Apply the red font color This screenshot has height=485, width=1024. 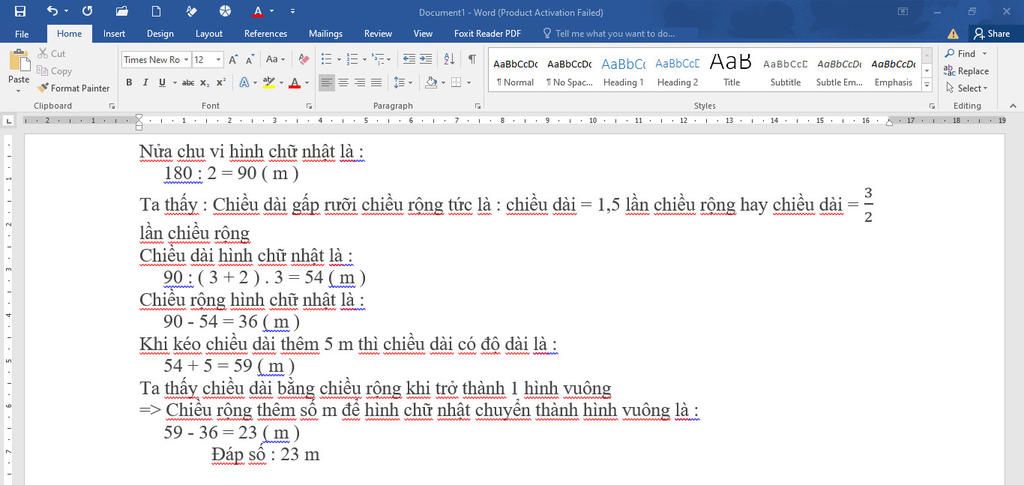pos(294,82)
